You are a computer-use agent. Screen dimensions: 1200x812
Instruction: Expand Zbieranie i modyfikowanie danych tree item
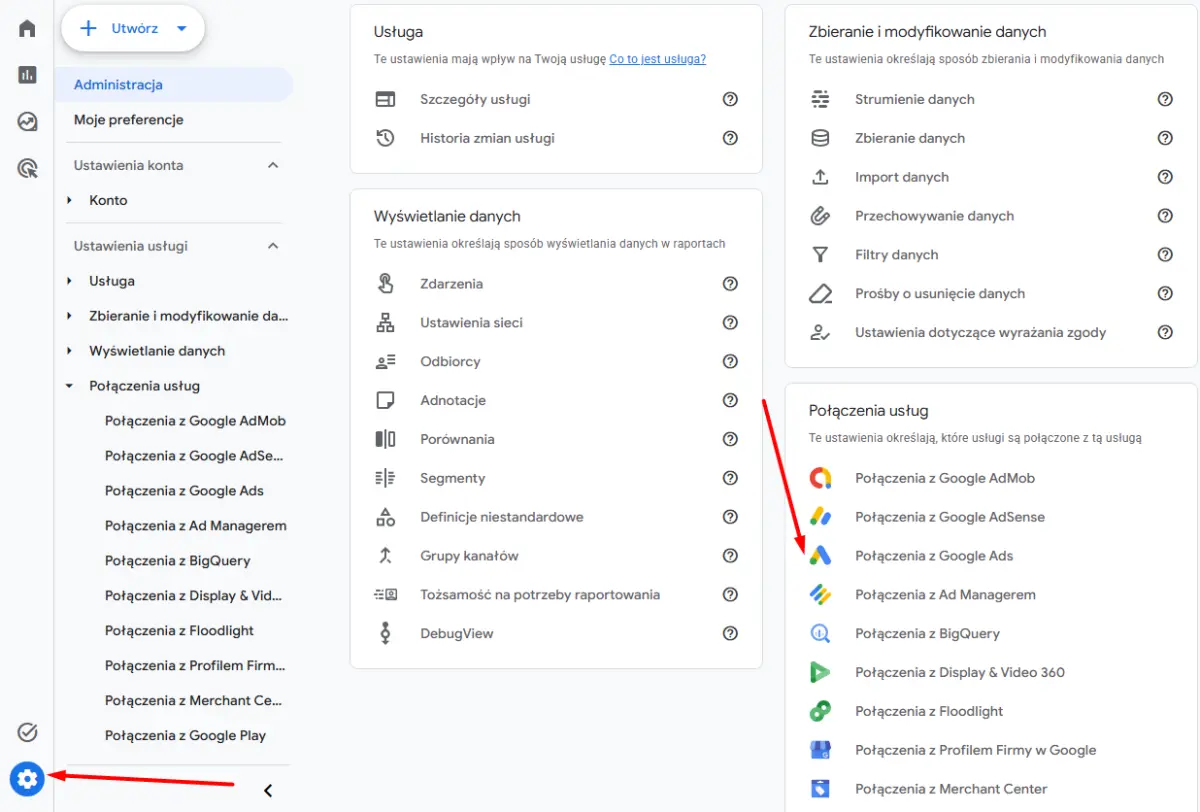[x=70, y=316]
